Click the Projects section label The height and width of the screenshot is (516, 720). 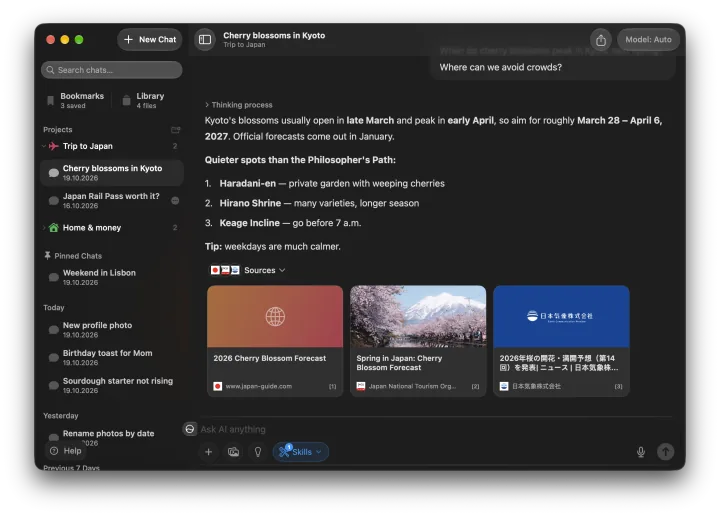(58, 130)
